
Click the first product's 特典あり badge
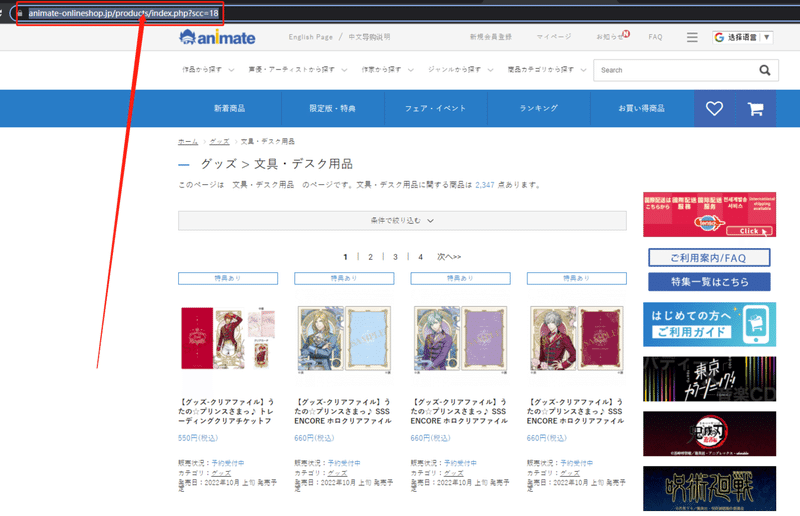click(228, 278)
